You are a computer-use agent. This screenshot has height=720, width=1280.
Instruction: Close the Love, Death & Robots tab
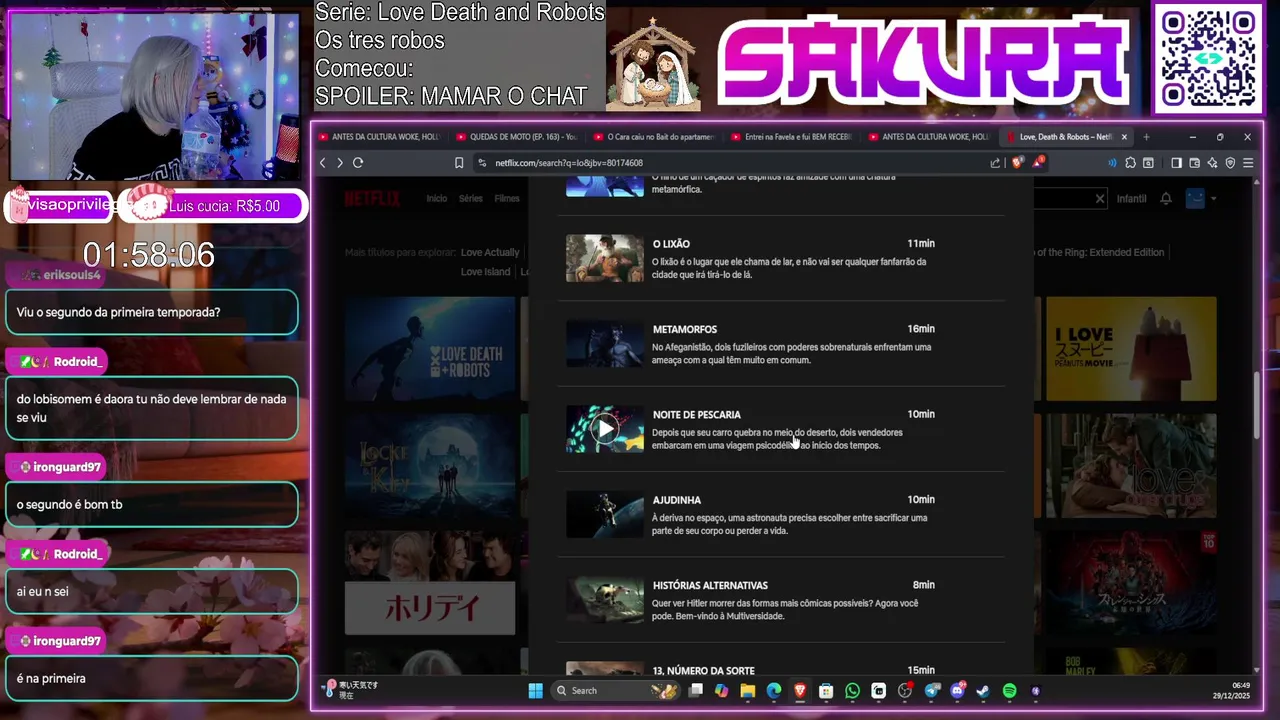coord(1124,137)
